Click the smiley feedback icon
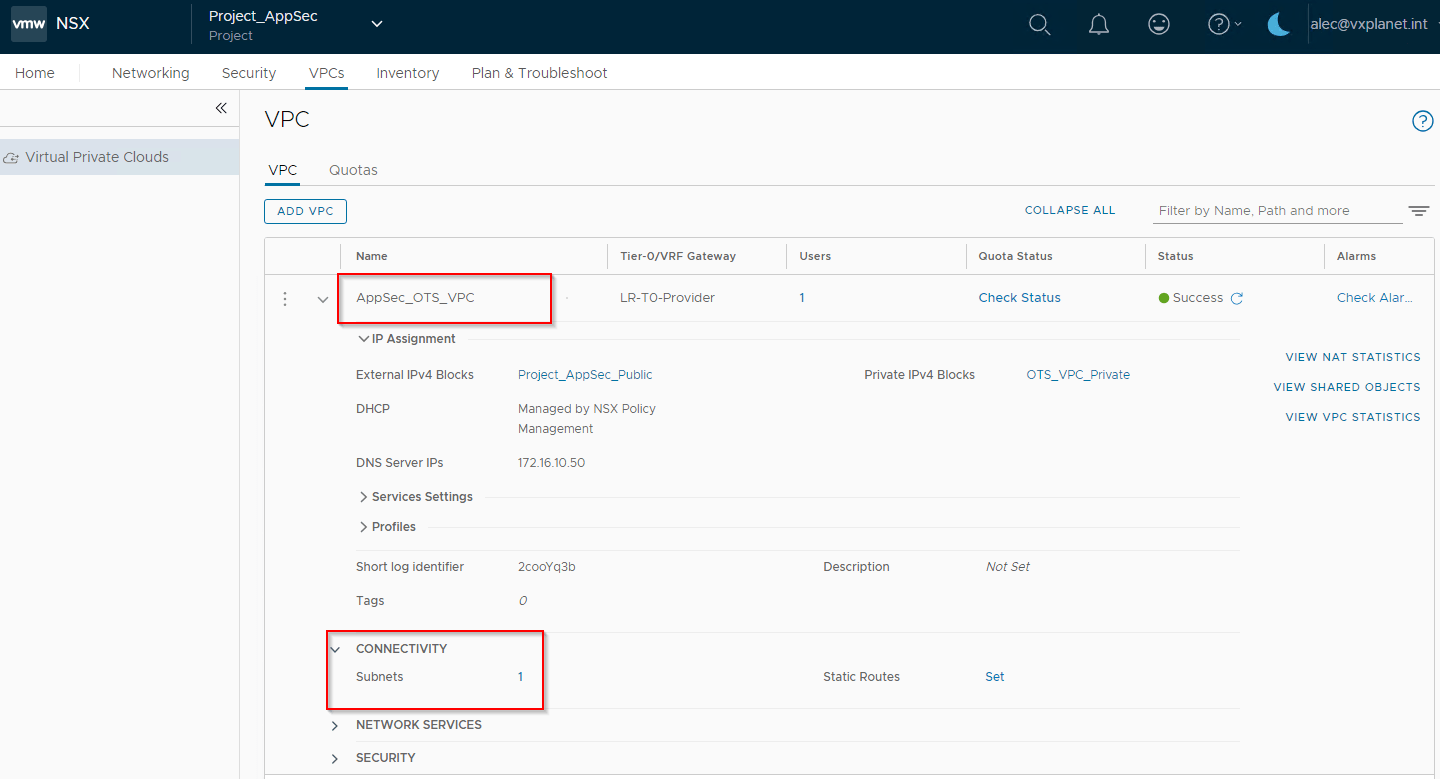 coord(1159,25)
